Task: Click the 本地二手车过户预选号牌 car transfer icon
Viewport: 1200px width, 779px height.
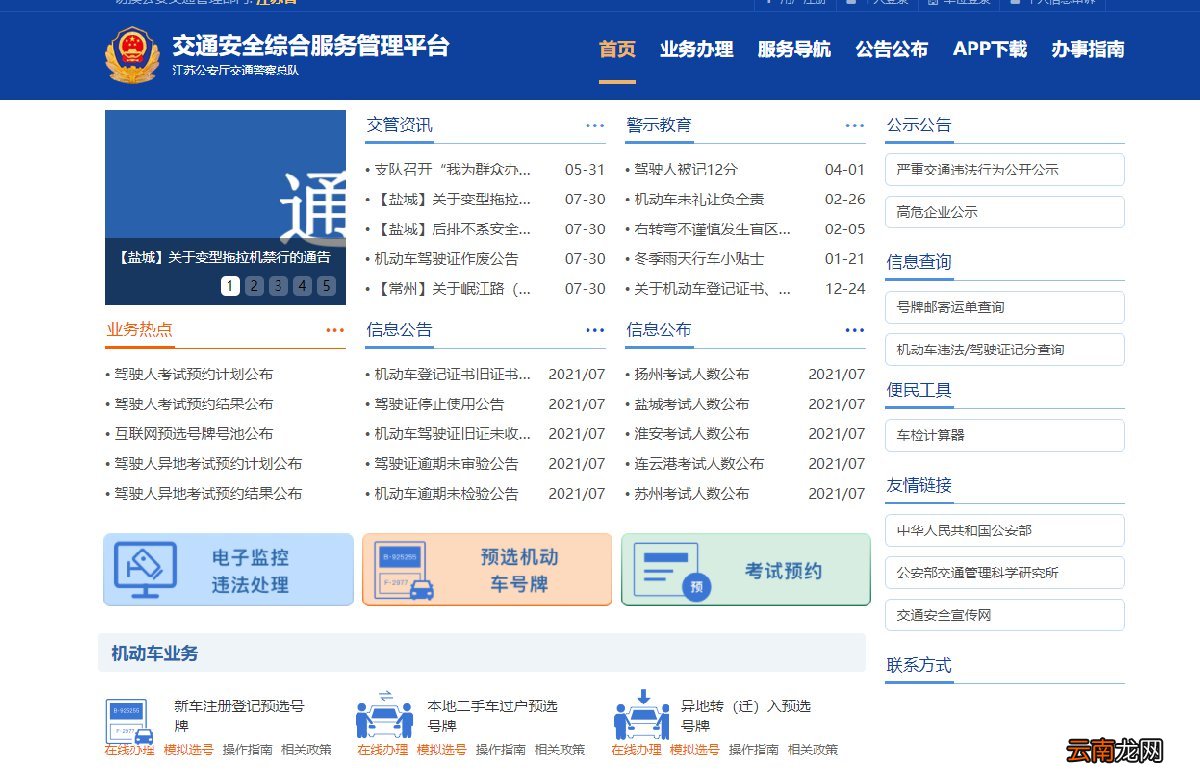Action: [x=385, y=716]
